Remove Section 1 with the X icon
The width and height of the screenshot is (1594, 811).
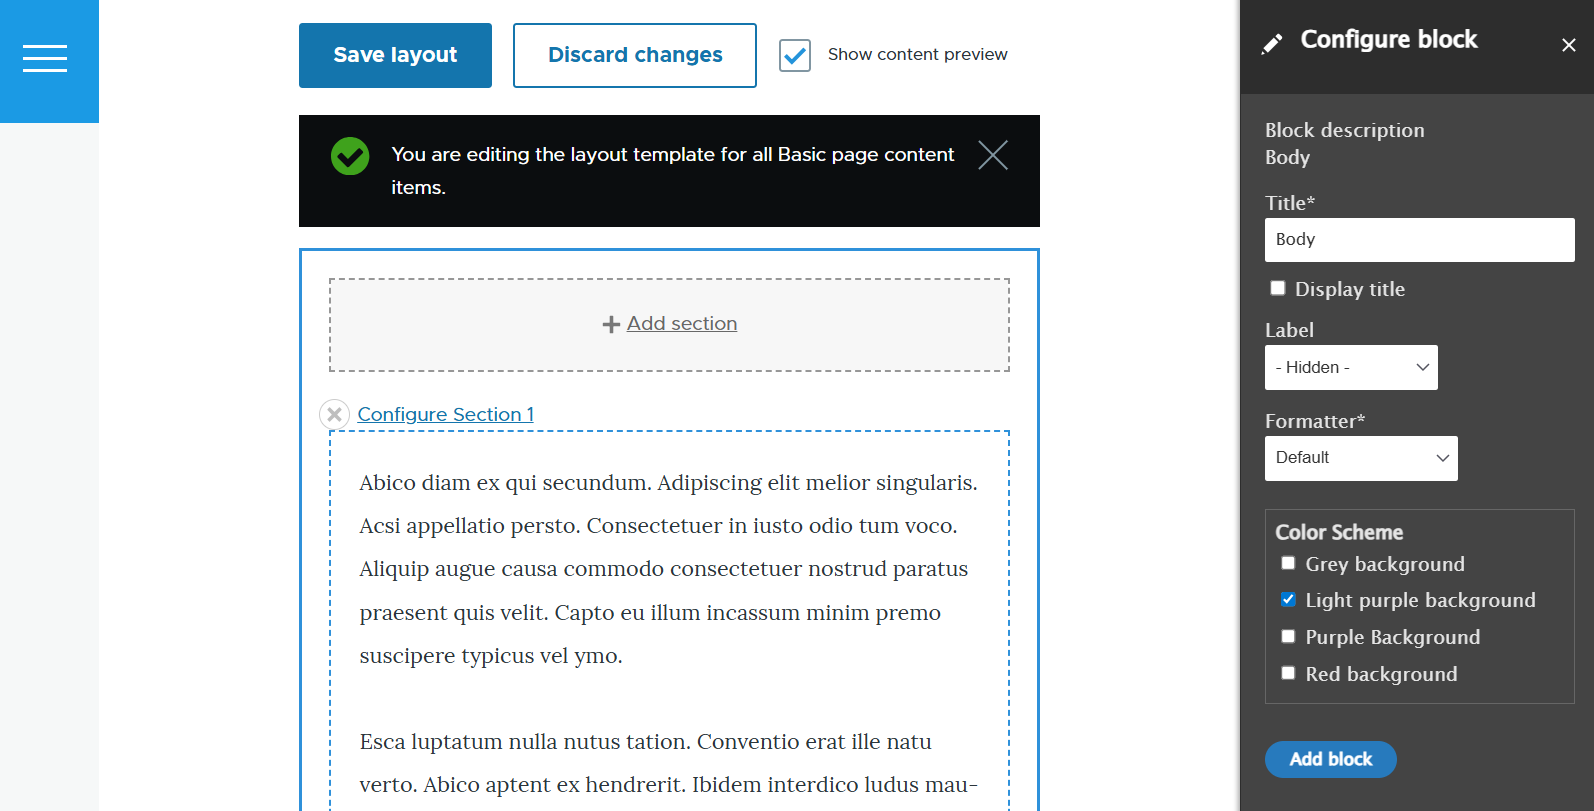click(x=334, y=414)
